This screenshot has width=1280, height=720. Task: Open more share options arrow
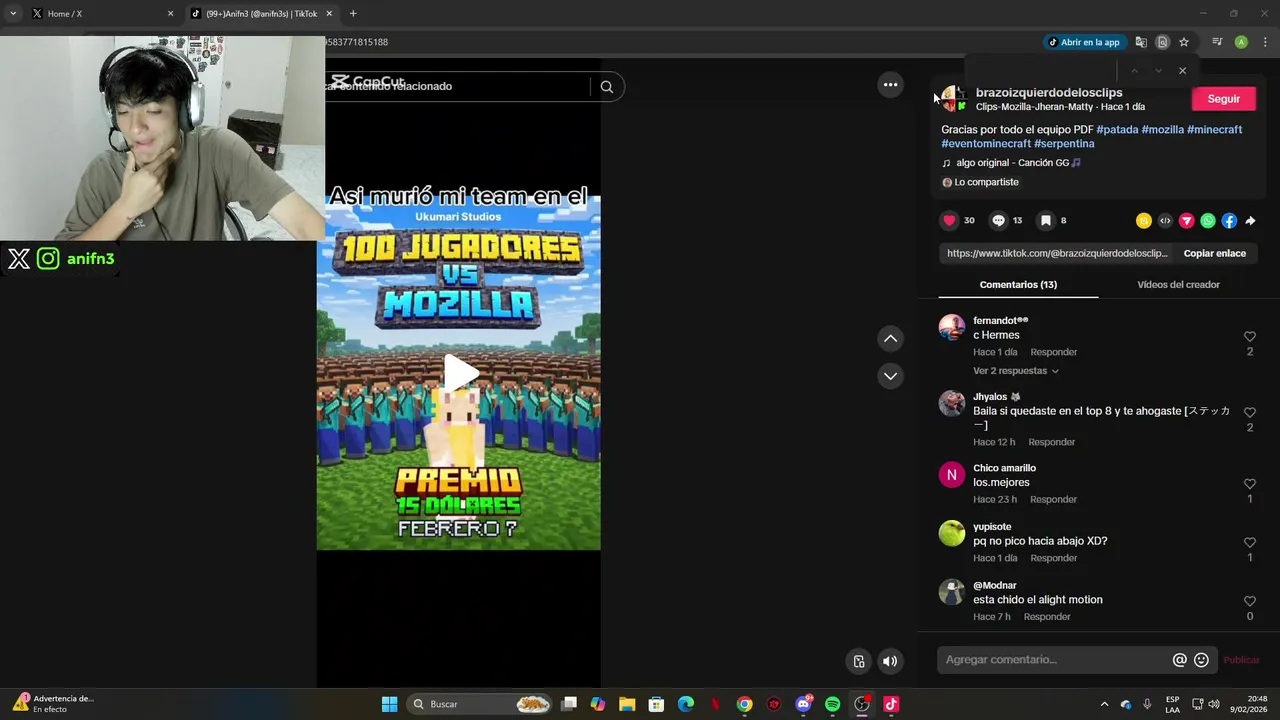pos(1250,220)
